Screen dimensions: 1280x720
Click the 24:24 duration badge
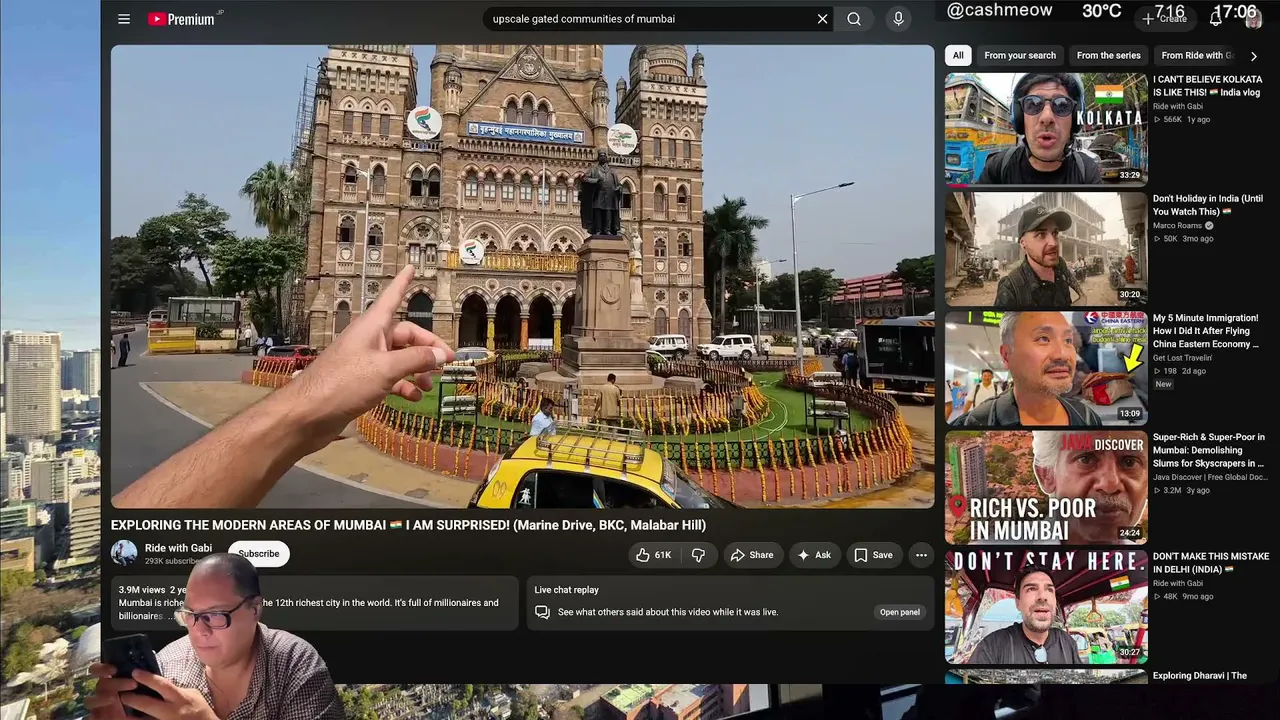pyautogui.click(x=1130, y=534)
